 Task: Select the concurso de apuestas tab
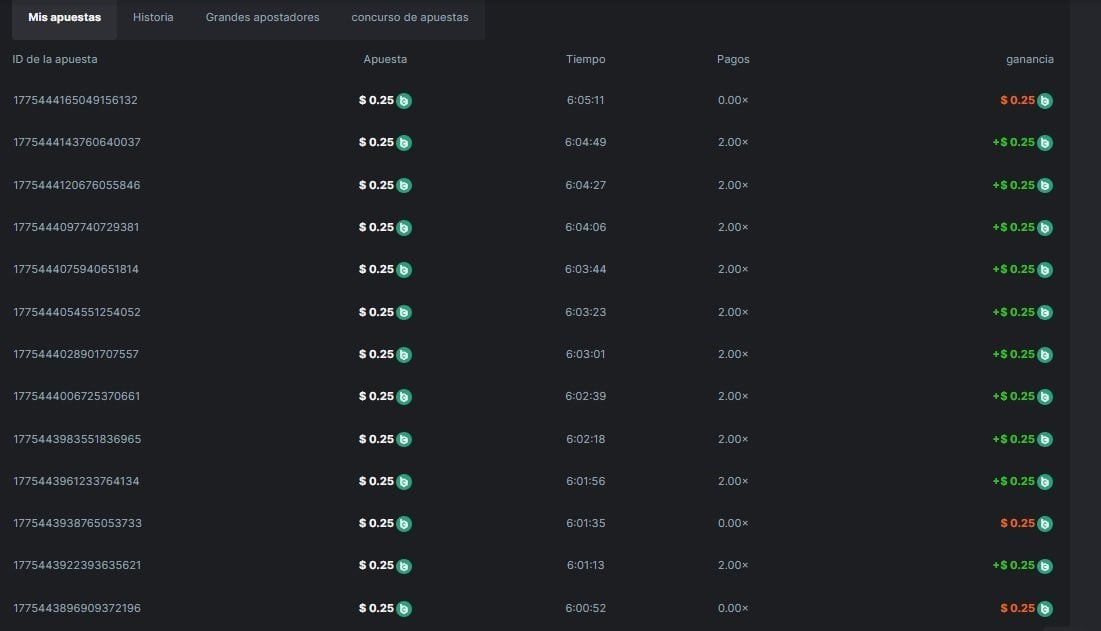(409, 17)
